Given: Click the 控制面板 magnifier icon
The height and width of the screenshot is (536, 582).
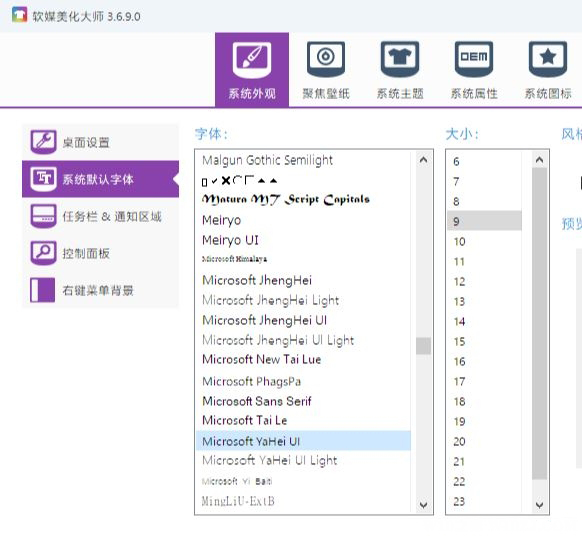Looking at the screenshot, I should (43, 253).
